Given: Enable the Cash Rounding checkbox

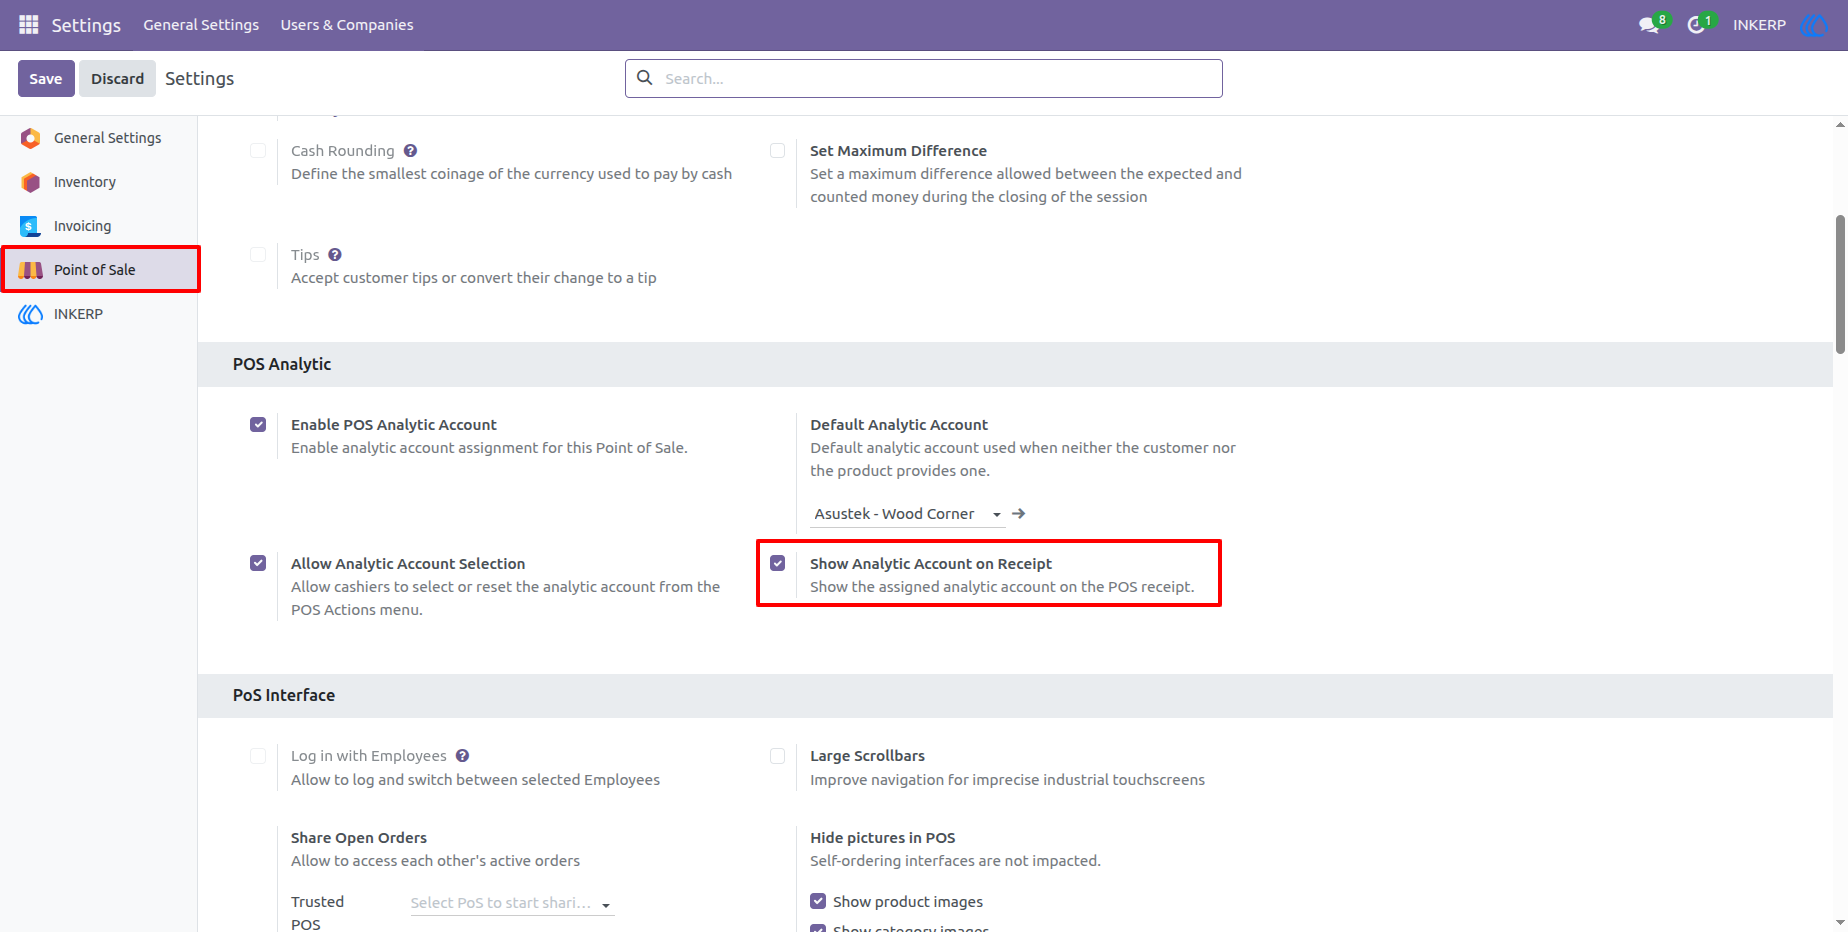Looking at the screenshot, I should [258, 151].
